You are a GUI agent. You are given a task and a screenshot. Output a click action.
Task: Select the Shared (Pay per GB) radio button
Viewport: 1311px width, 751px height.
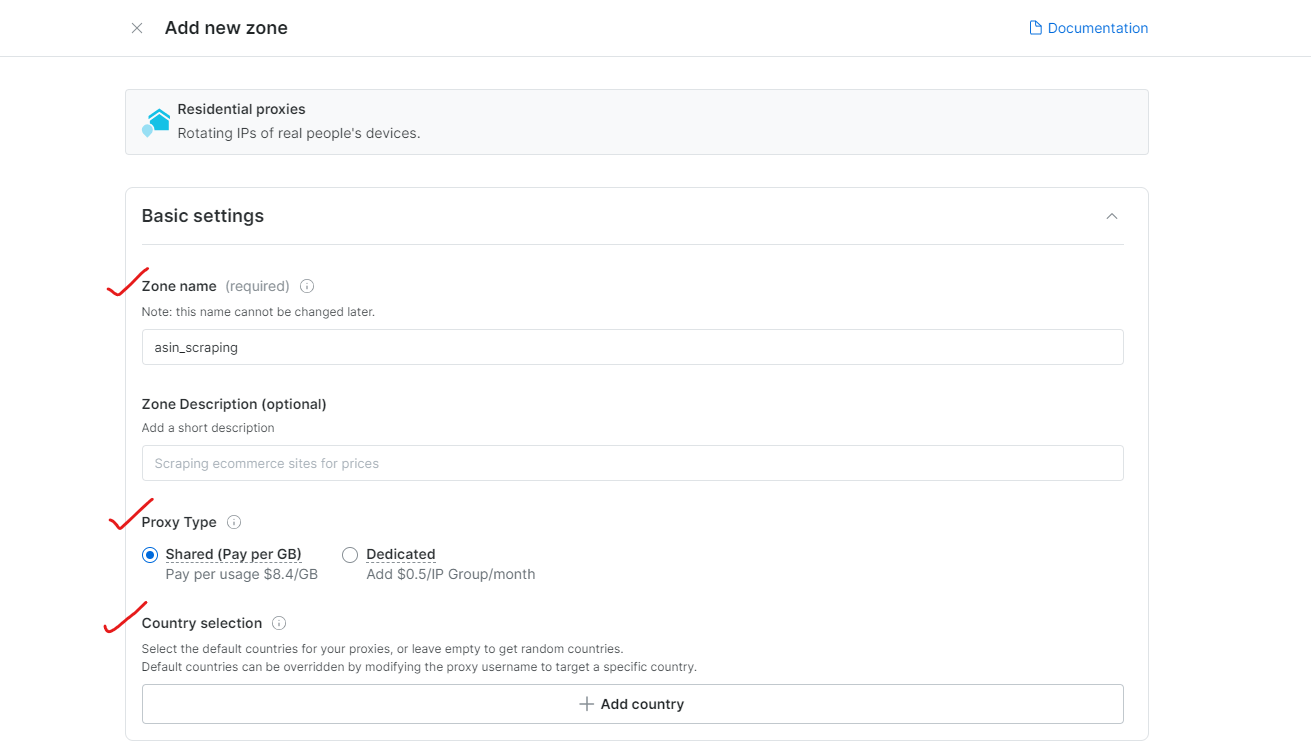pyautogui.click(x=150, y=555)
